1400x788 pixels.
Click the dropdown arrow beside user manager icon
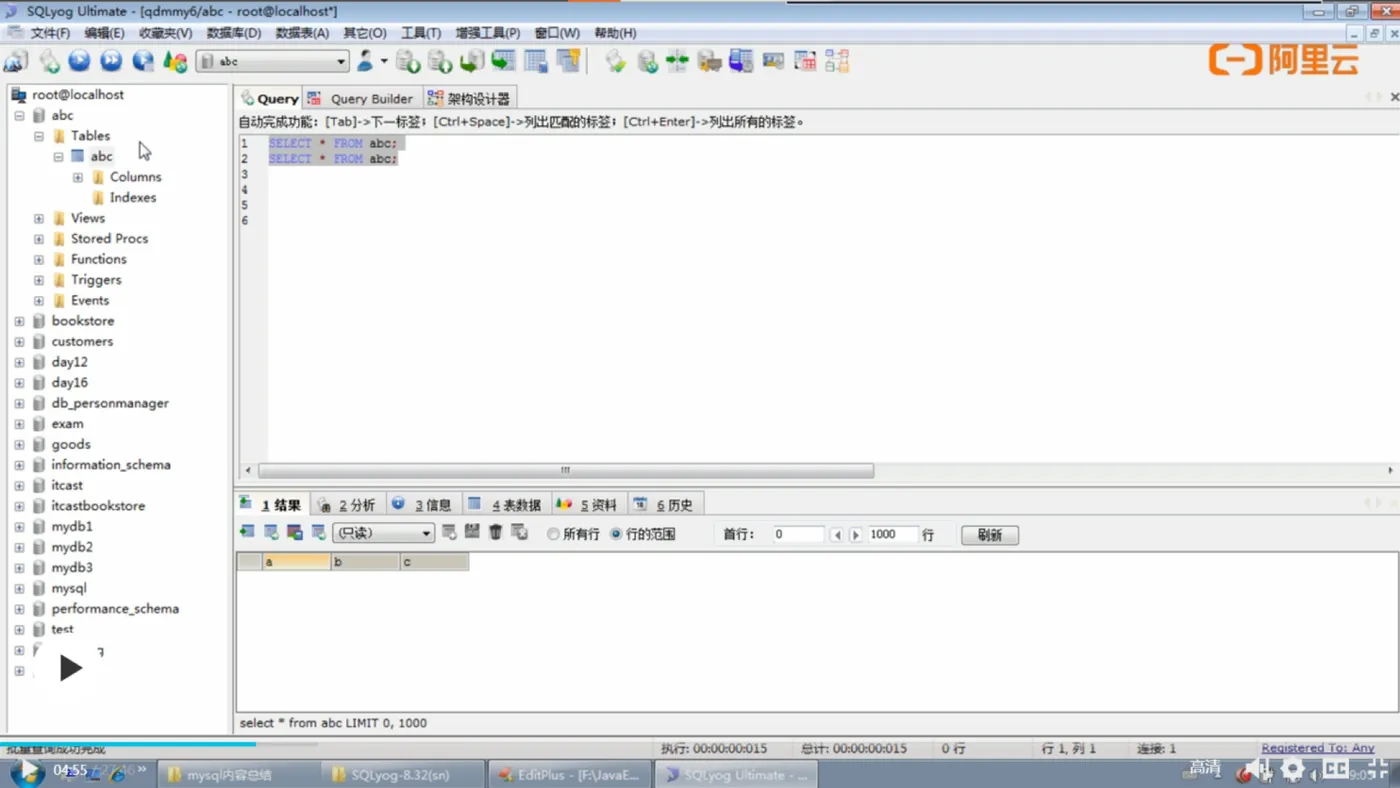tap(384, 62)
